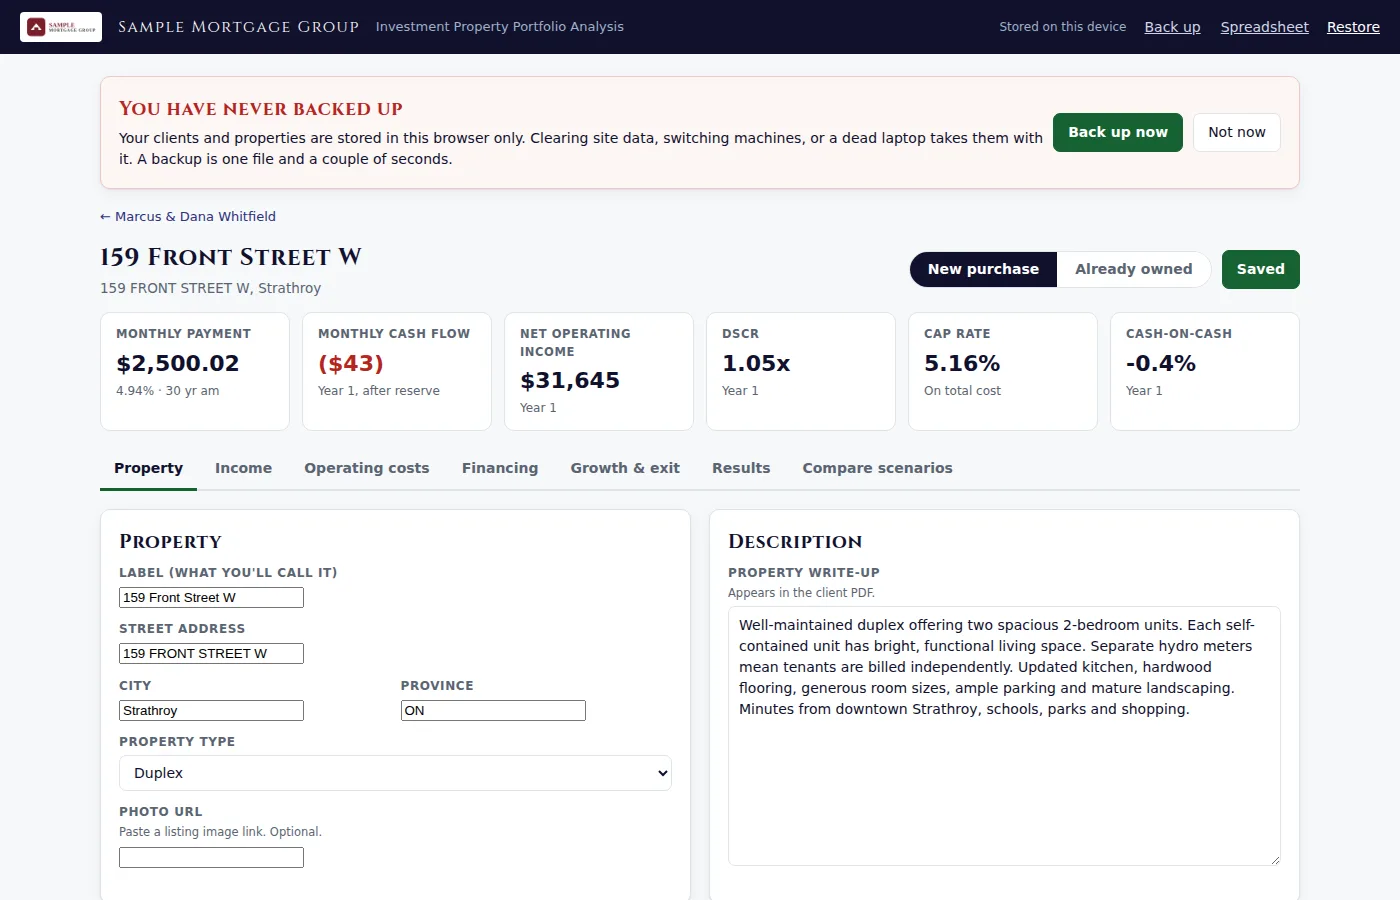Edit the Province input field
The height and width of the screenshot is (900, 1400).
point(493,710)
